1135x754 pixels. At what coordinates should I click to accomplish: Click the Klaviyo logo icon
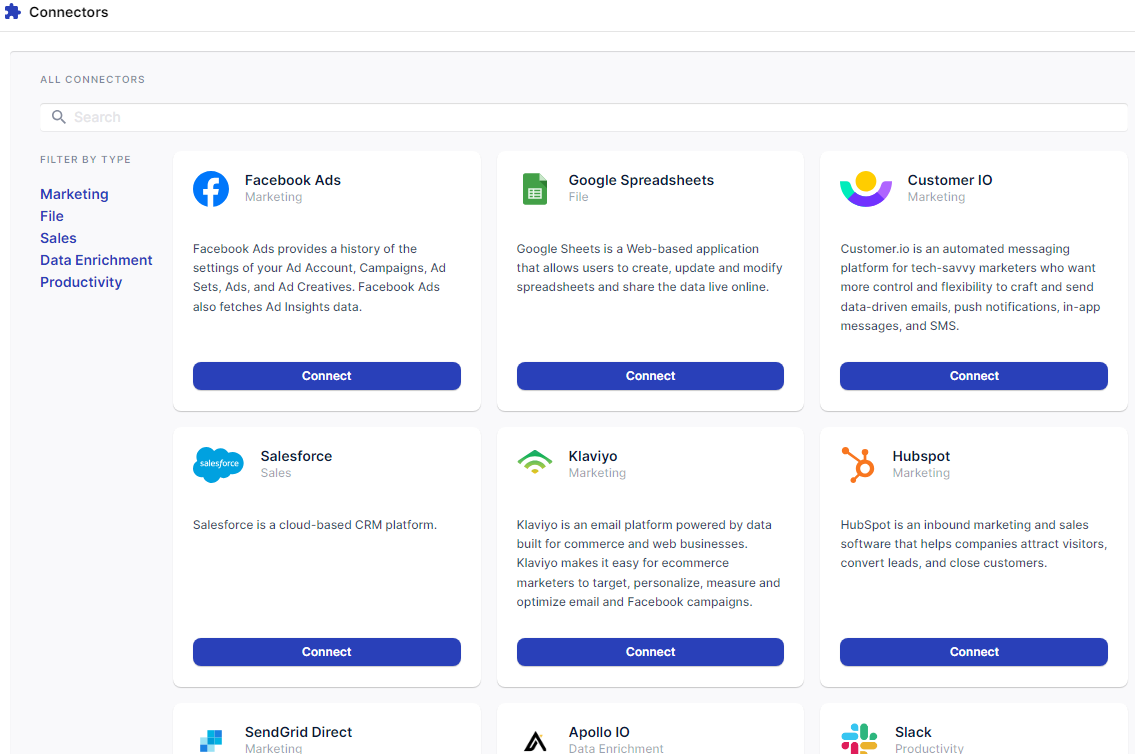point(535,462)
